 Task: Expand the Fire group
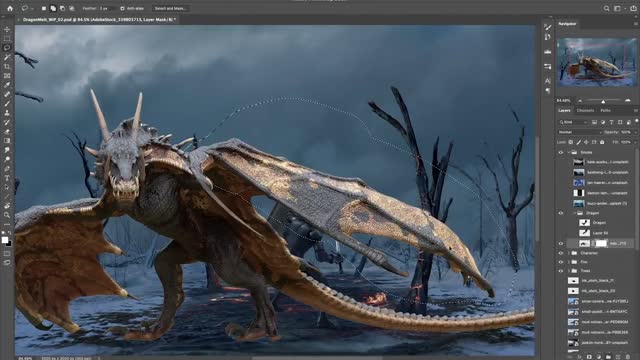(569, 262)
